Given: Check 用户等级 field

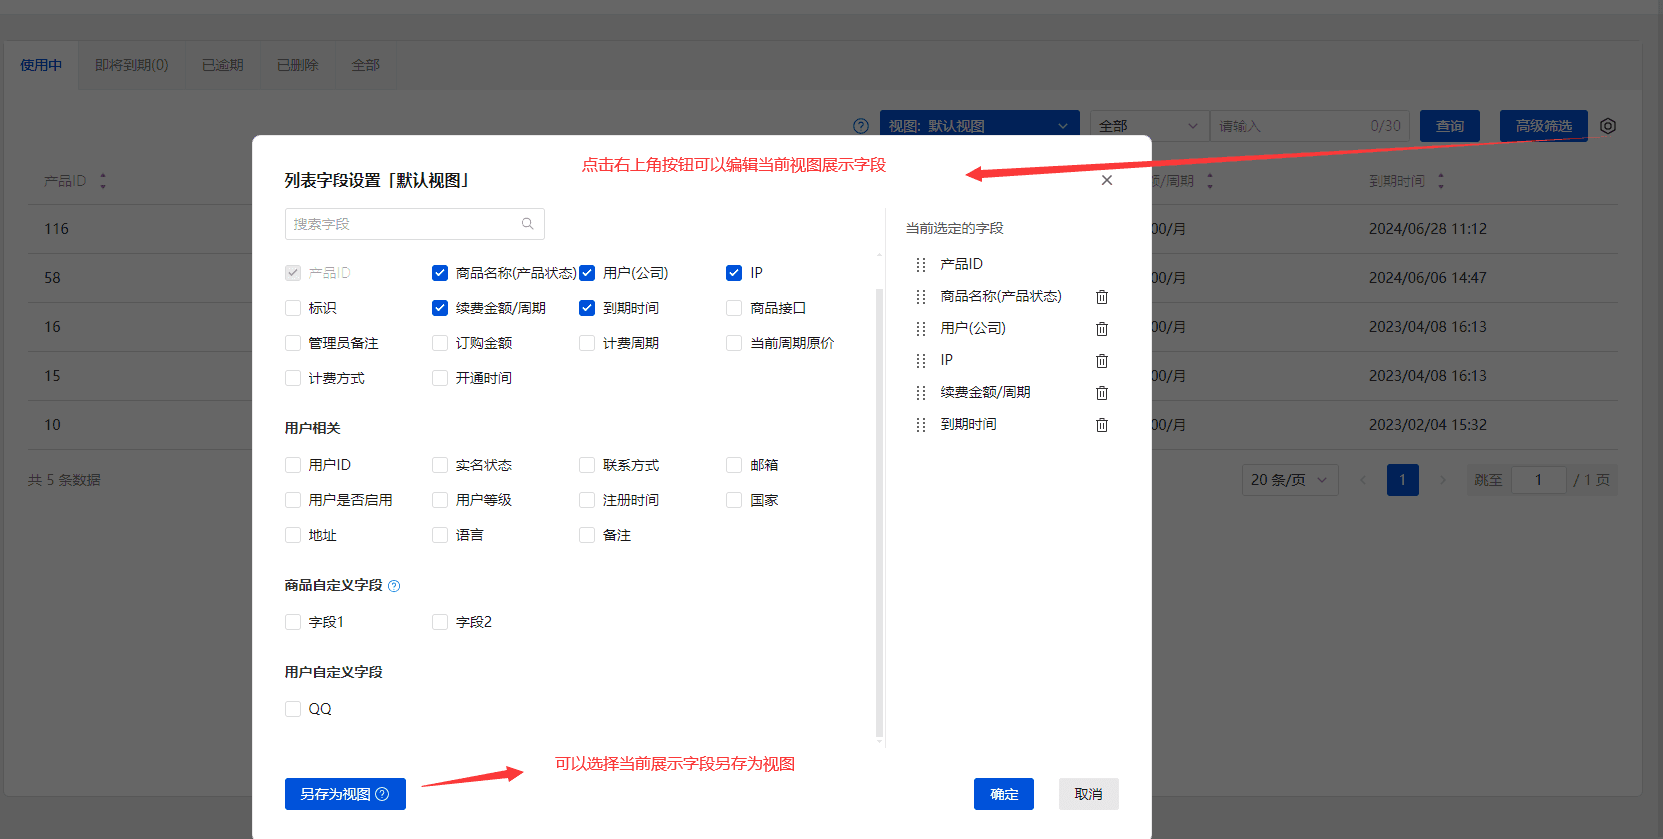Looking at the screenshot, I should click(x=440, y=500).
